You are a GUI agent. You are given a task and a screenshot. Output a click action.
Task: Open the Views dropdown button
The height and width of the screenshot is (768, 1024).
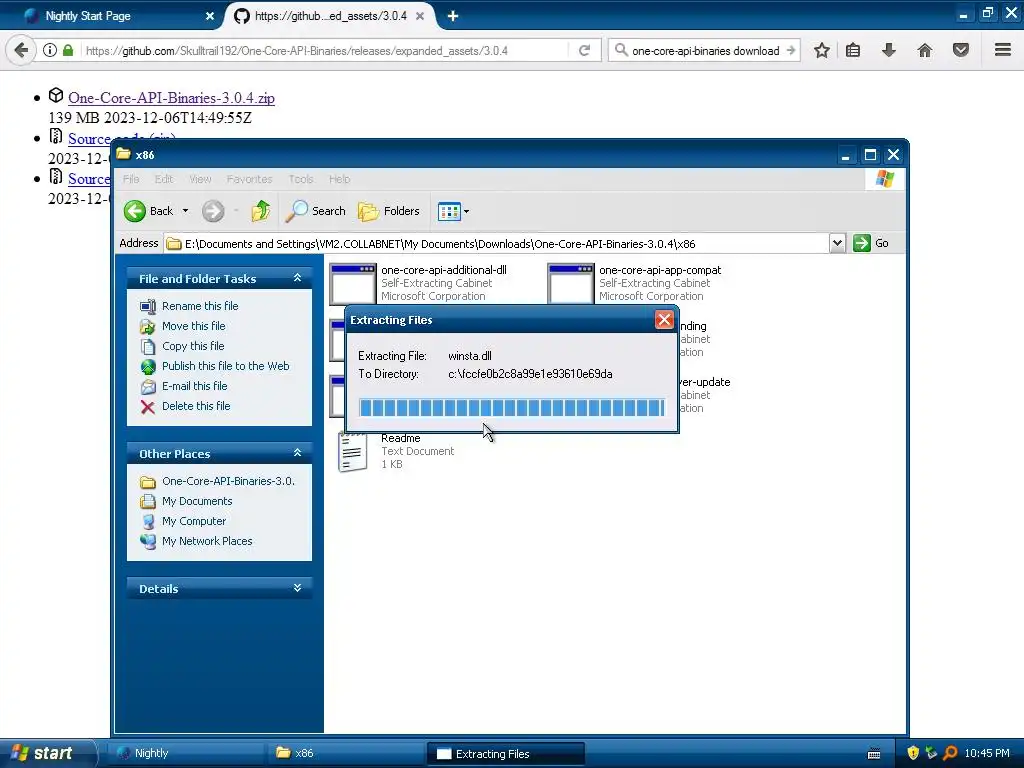pos(453,212)
